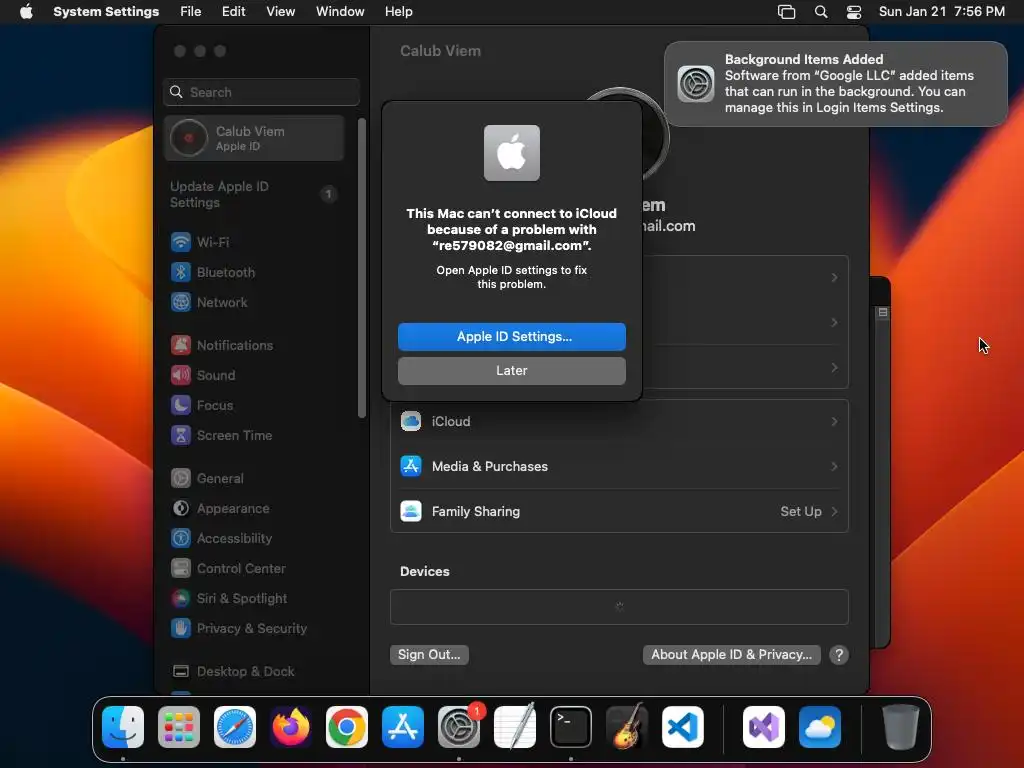The width and height of the screenshot is (1024, 768).
Task: Open the iCloud row
Action: pos(619,422)
